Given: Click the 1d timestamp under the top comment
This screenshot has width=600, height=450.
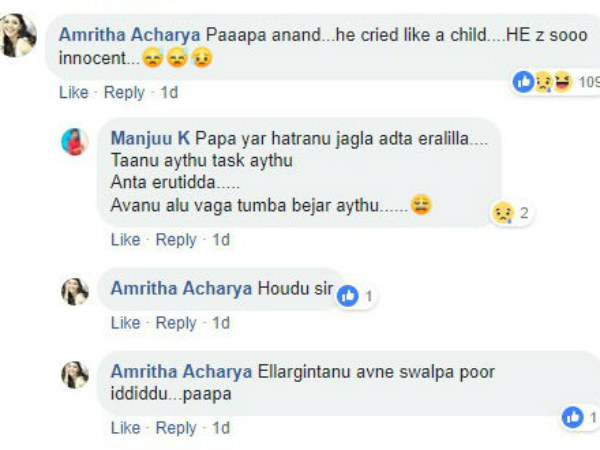Looking at the screenshot, I should pos(169,92).
